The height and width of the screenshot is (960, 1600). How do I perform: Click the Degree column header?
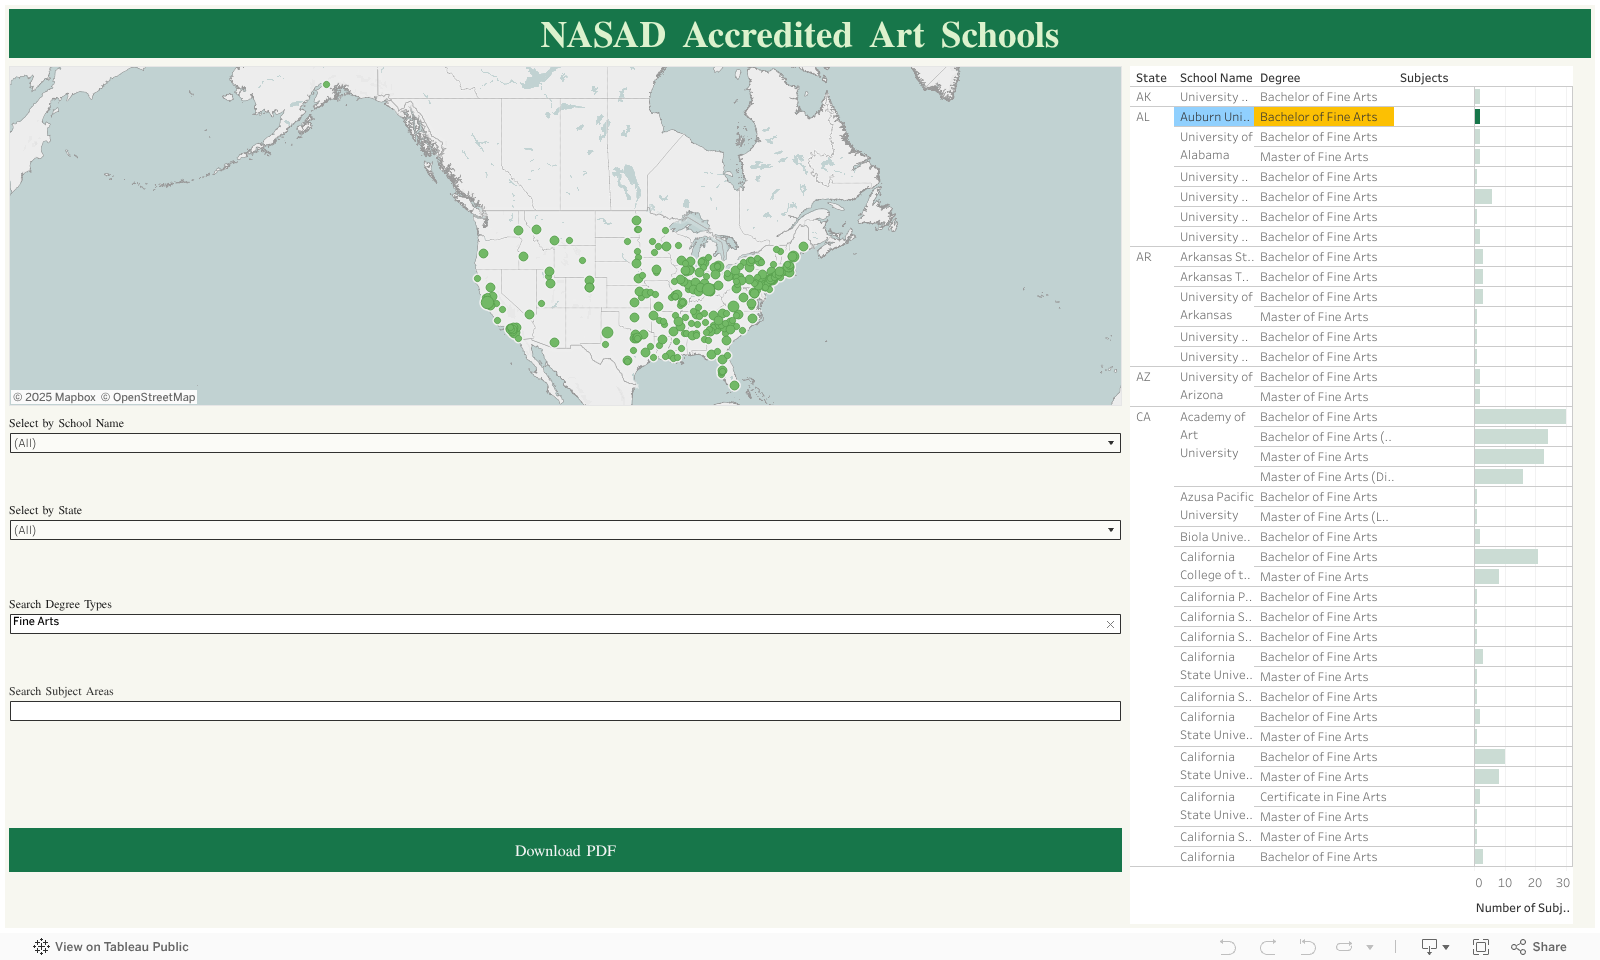(x=1280, y=78)
